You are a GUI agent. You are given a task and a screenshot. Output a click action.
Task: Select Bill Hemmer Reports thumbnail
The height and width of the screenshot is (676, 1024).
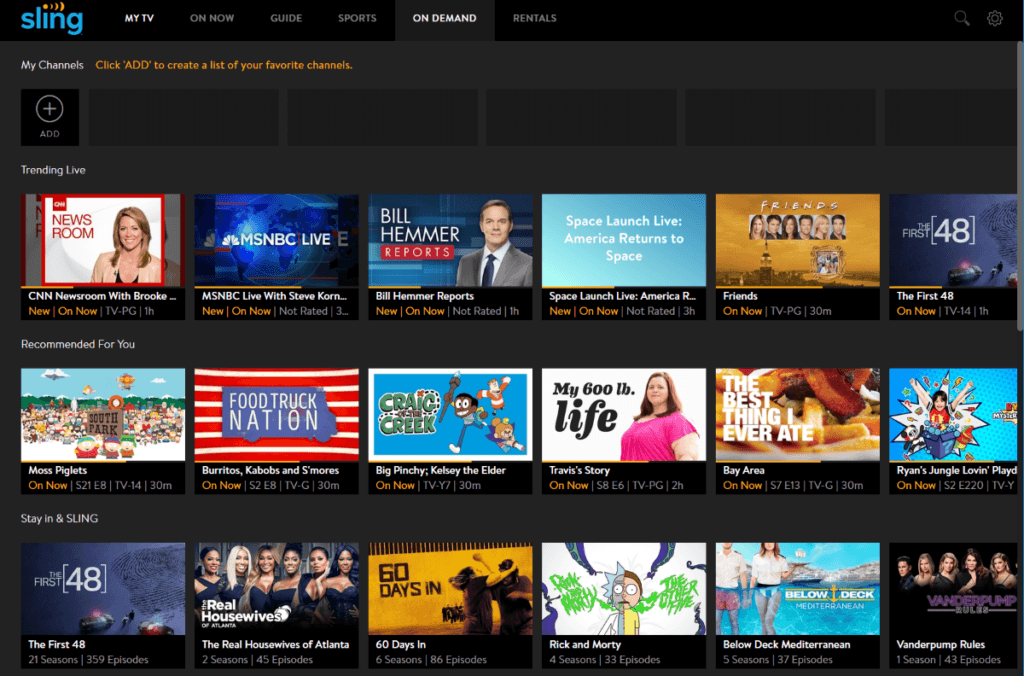pos(450,240)
